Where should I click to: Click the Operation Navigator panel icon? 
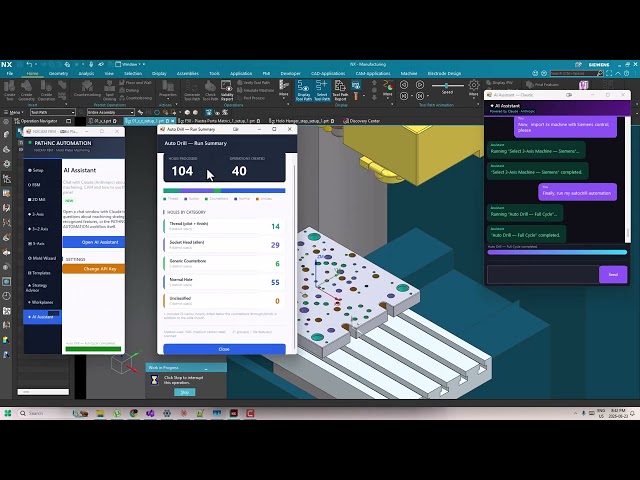[x=7, y=179]
